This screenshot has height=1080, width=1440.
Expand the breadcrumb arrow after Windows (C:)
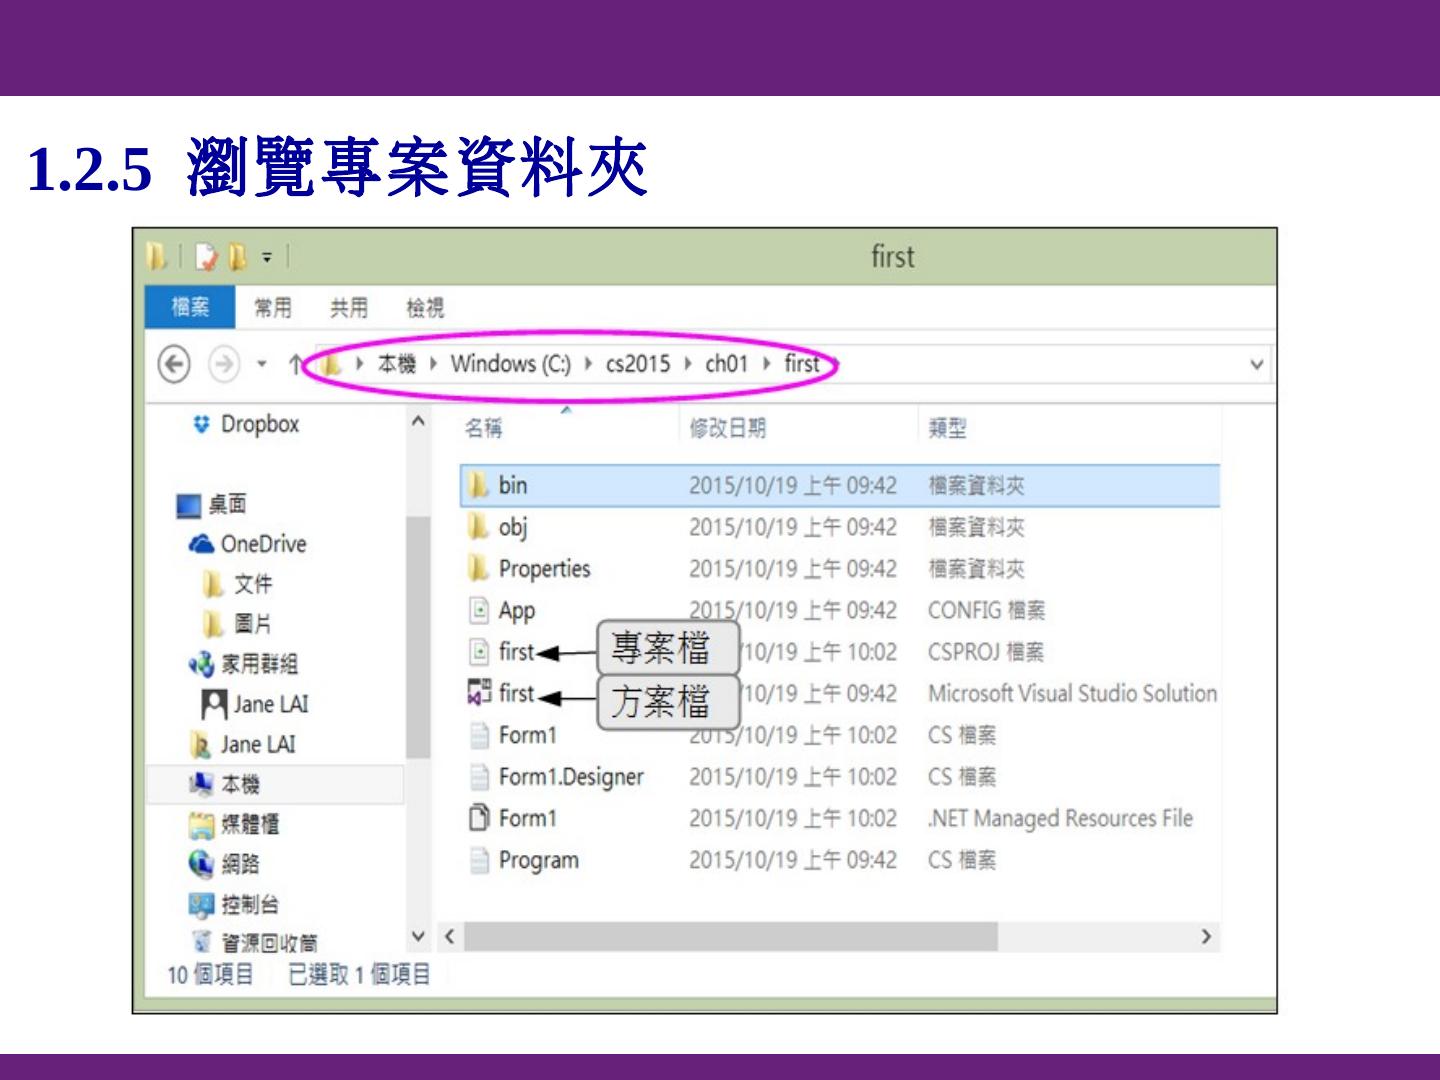click(588, 364)
